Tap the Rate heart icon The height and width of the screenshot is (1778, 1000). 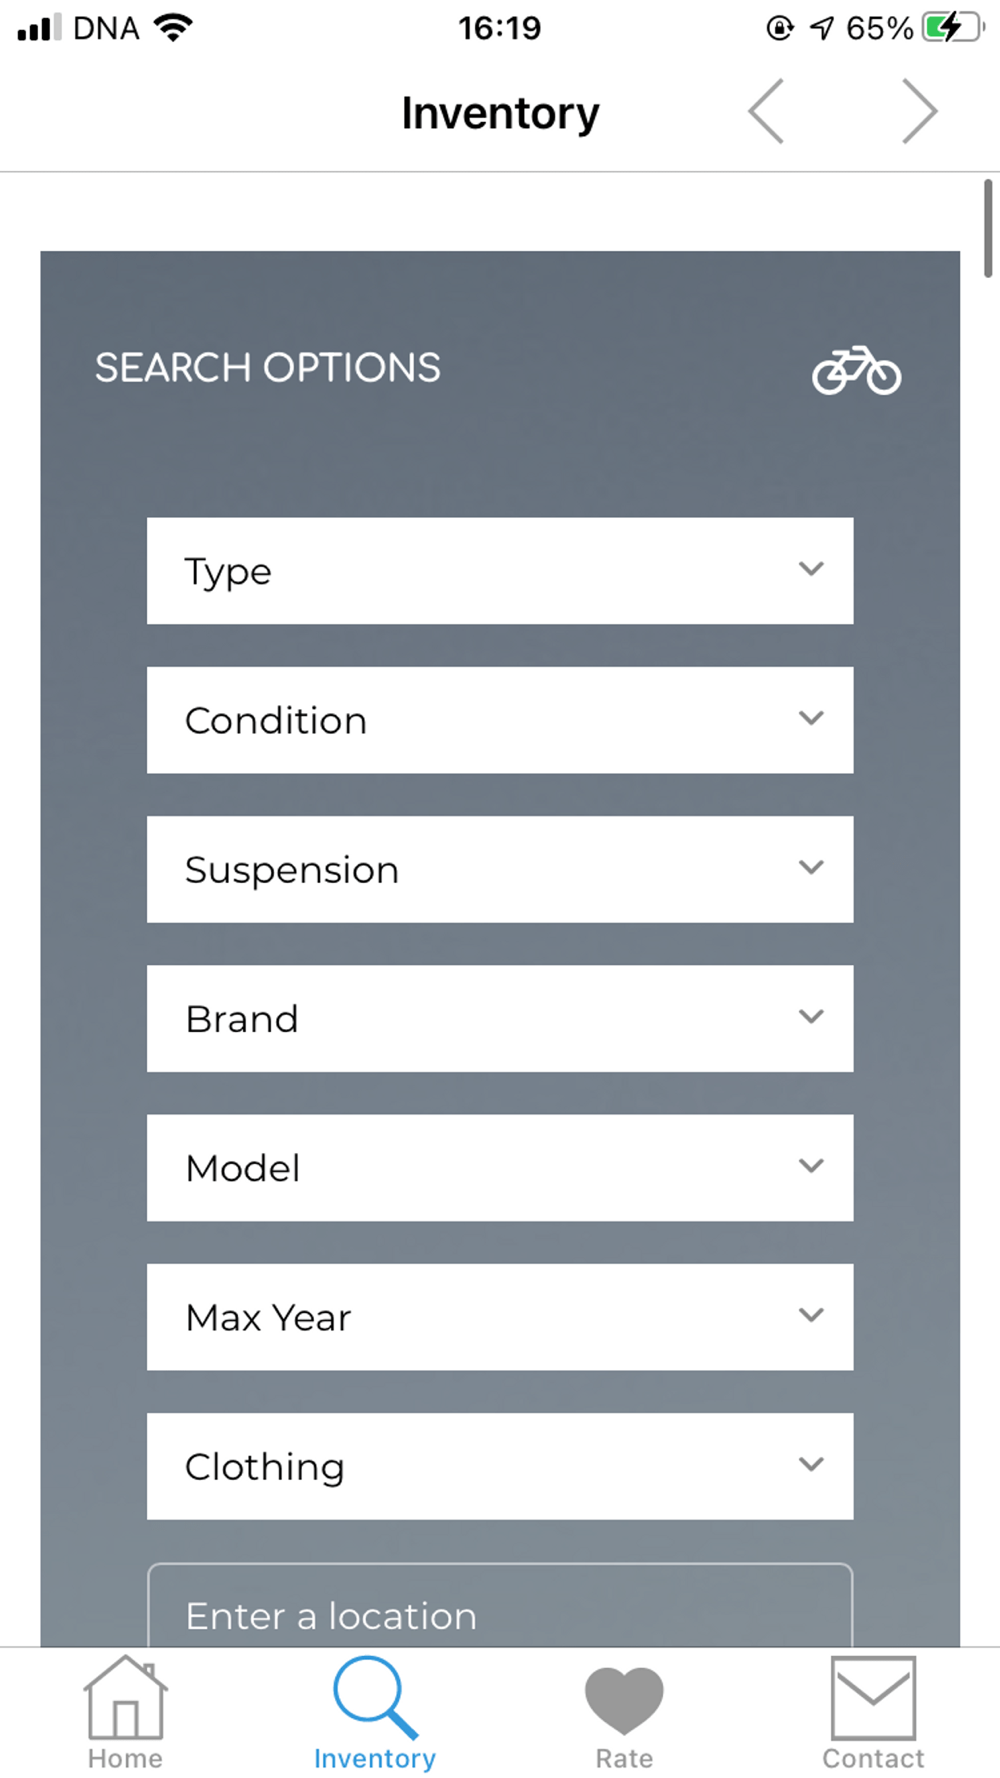tap(624, 1699)
